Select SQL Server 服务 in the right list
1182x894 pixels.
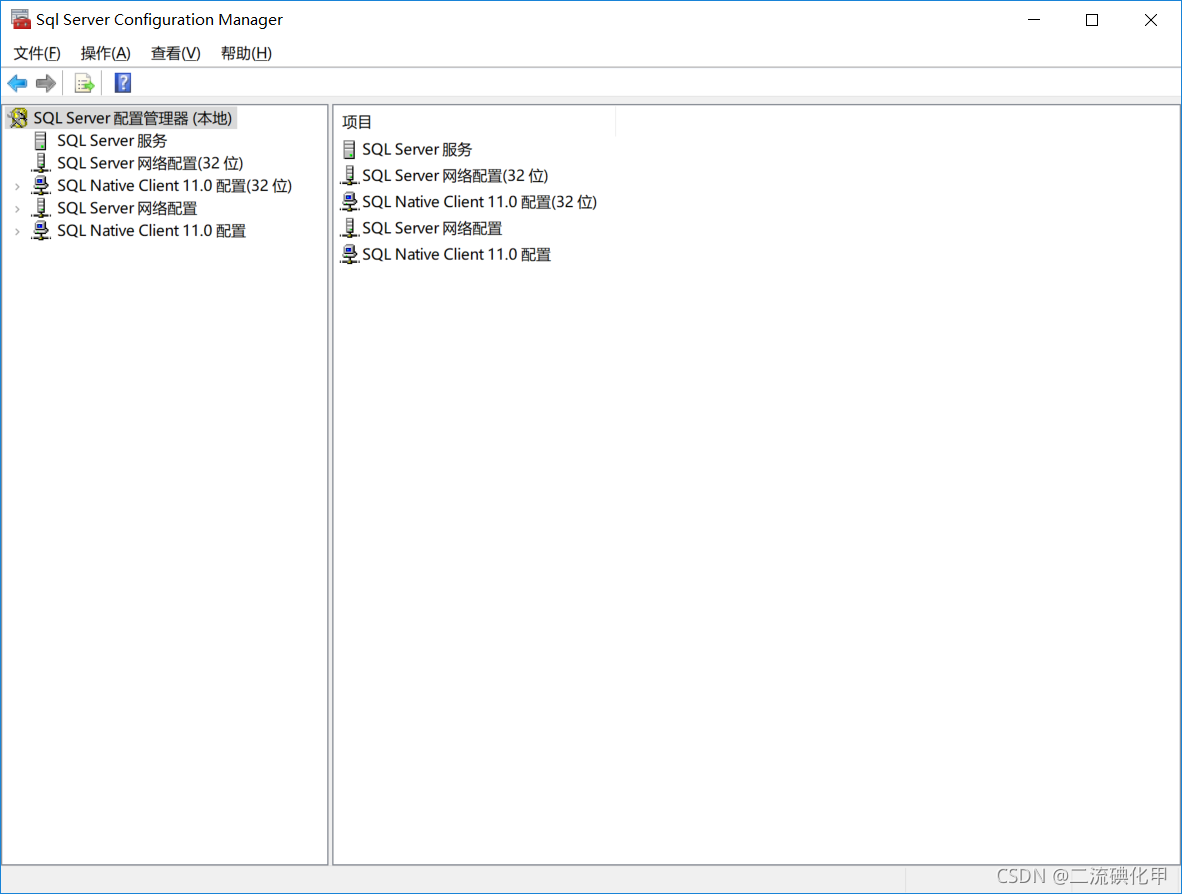pyautogui.click(x=417, y=149)
